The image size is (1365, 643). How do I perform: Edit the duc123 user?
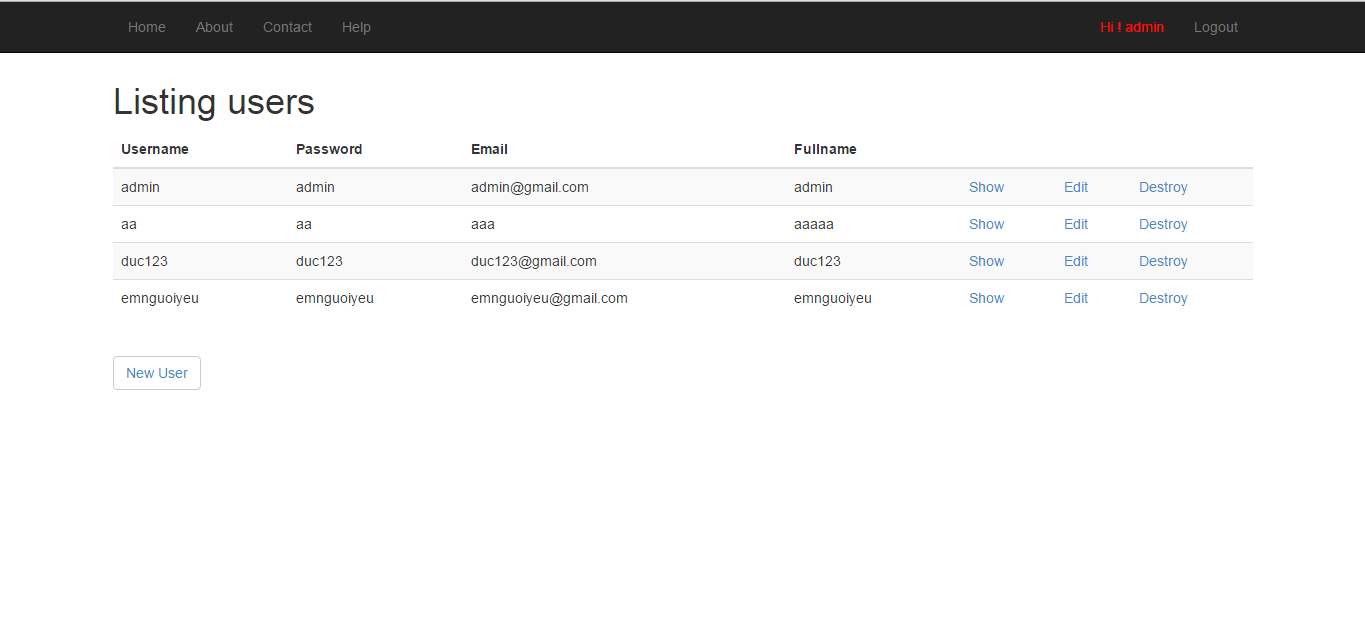[x=1076, y=261]
